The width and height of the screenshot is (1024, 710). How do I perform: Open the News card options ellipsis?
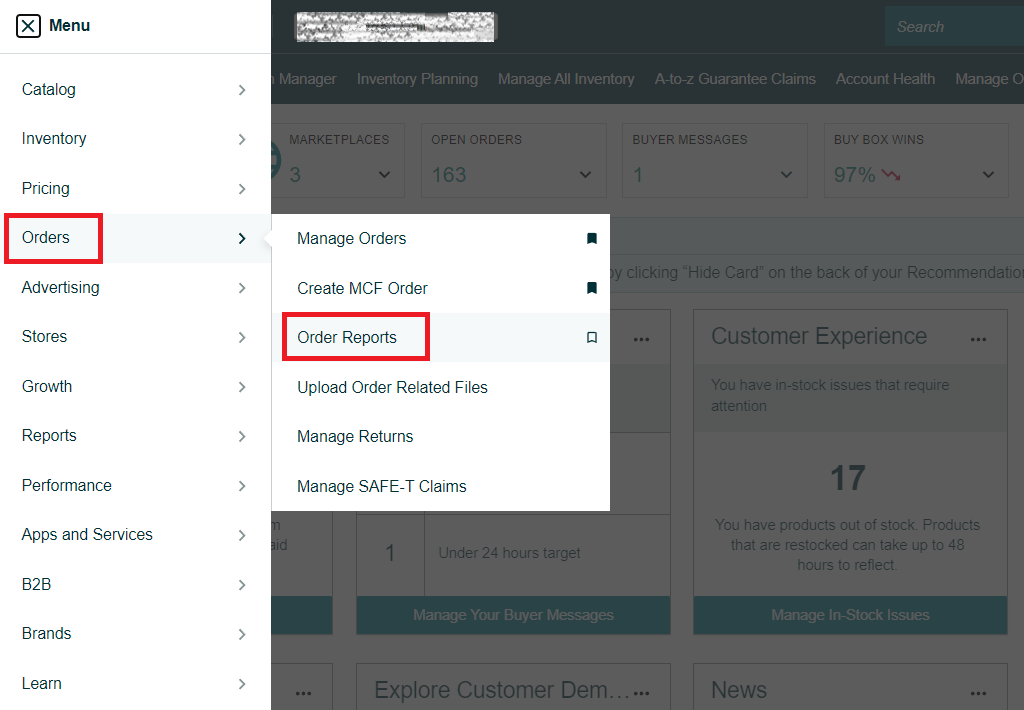pos(978,693)
